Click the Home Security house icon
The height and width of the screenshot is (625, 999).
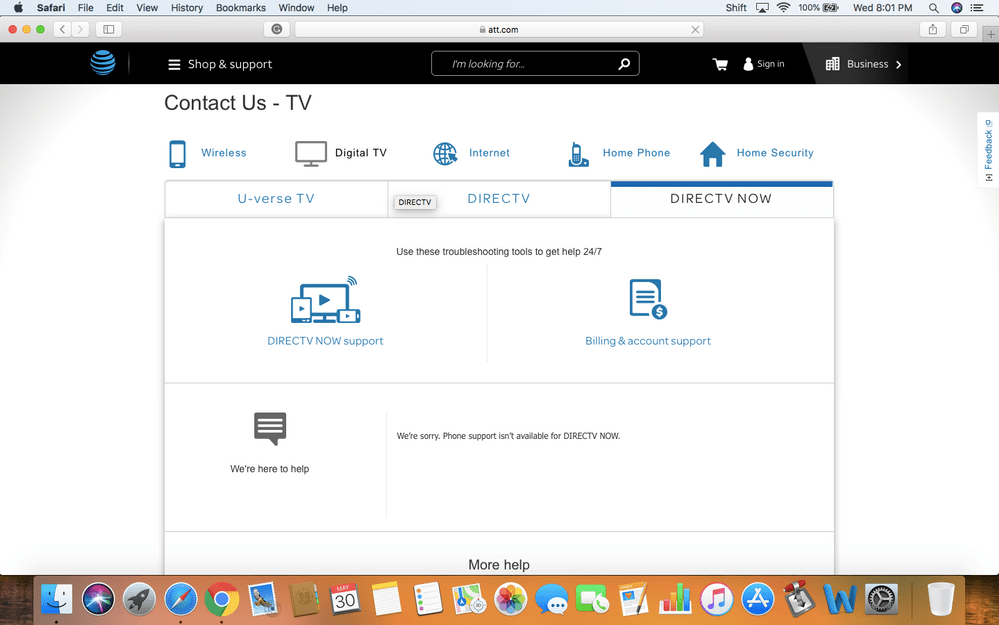pos(712,154)
